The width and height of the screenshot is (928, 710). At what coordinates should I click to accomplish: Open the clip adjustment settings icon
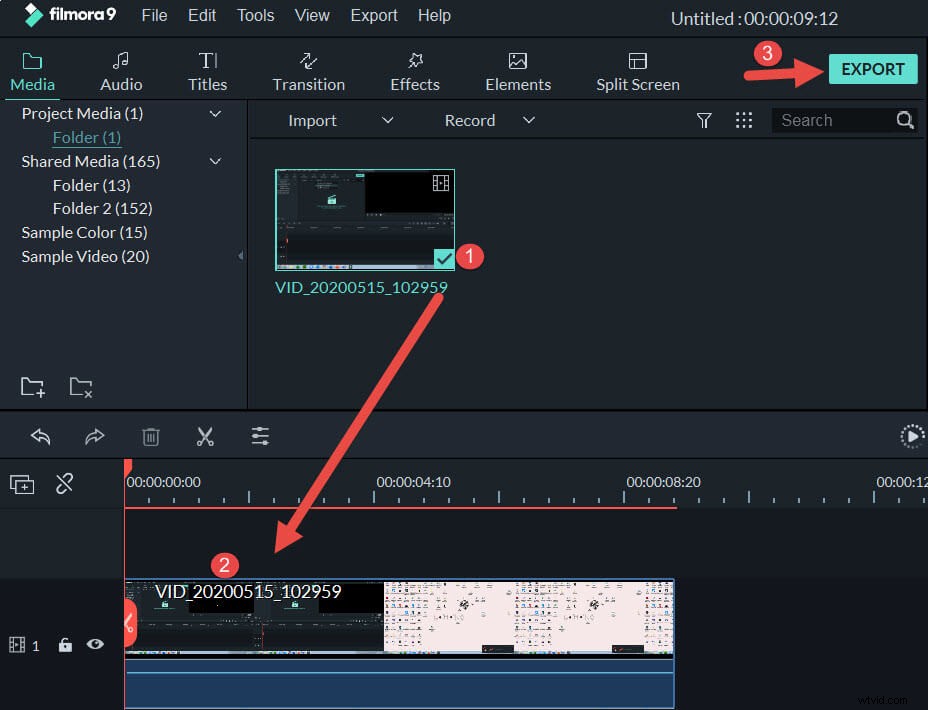coord(260,436)
